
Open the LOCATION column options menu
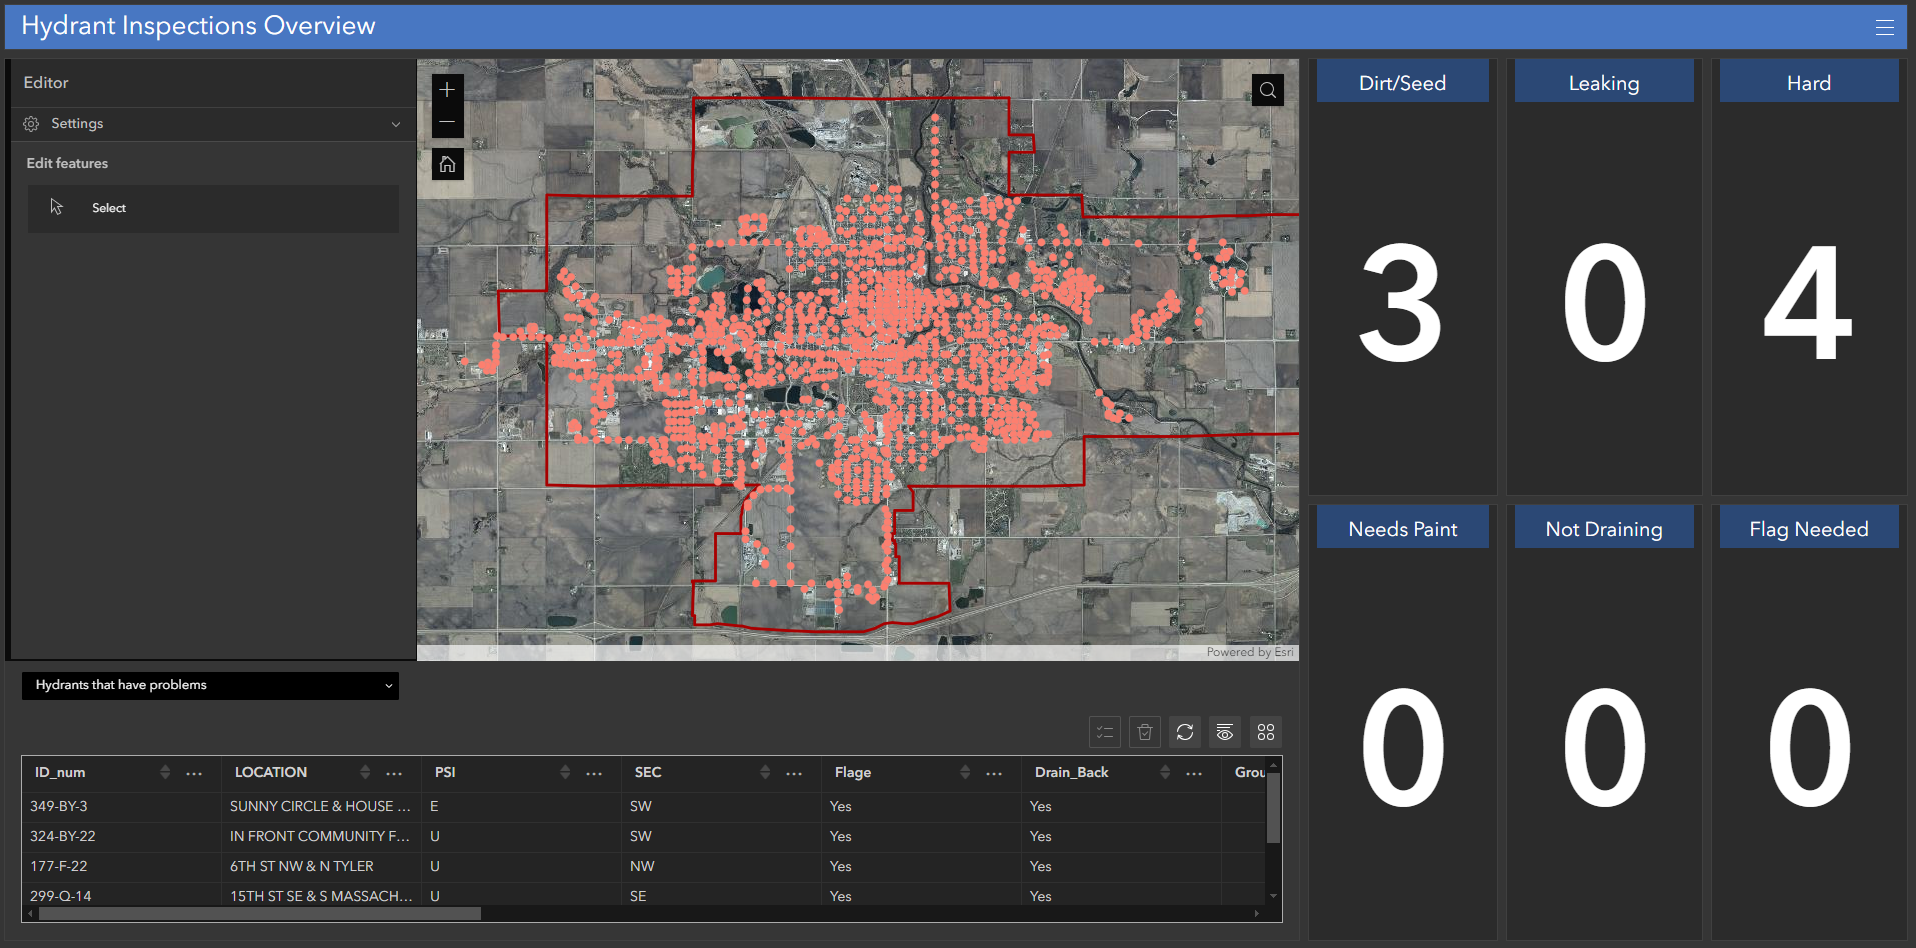pyautogui.click(x=393, y=772)
